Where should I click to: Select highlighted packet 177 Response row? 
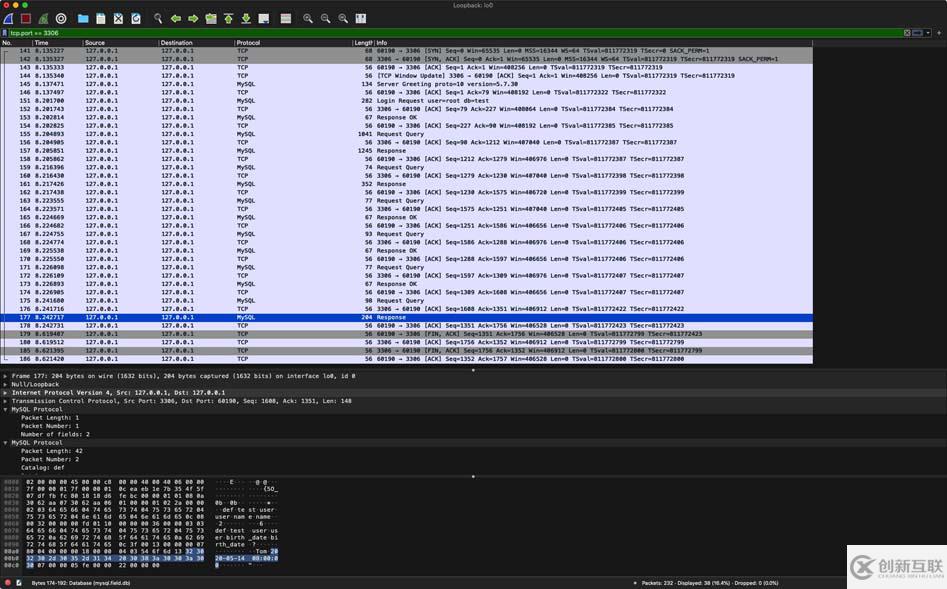(x=406, y=317)
